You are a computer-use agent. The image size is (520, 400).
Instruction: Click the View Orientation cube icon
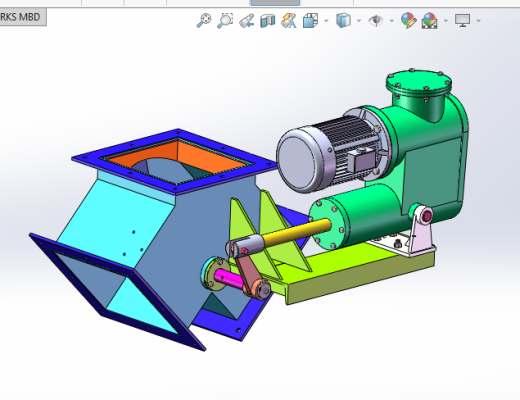[x=310, y=21]
